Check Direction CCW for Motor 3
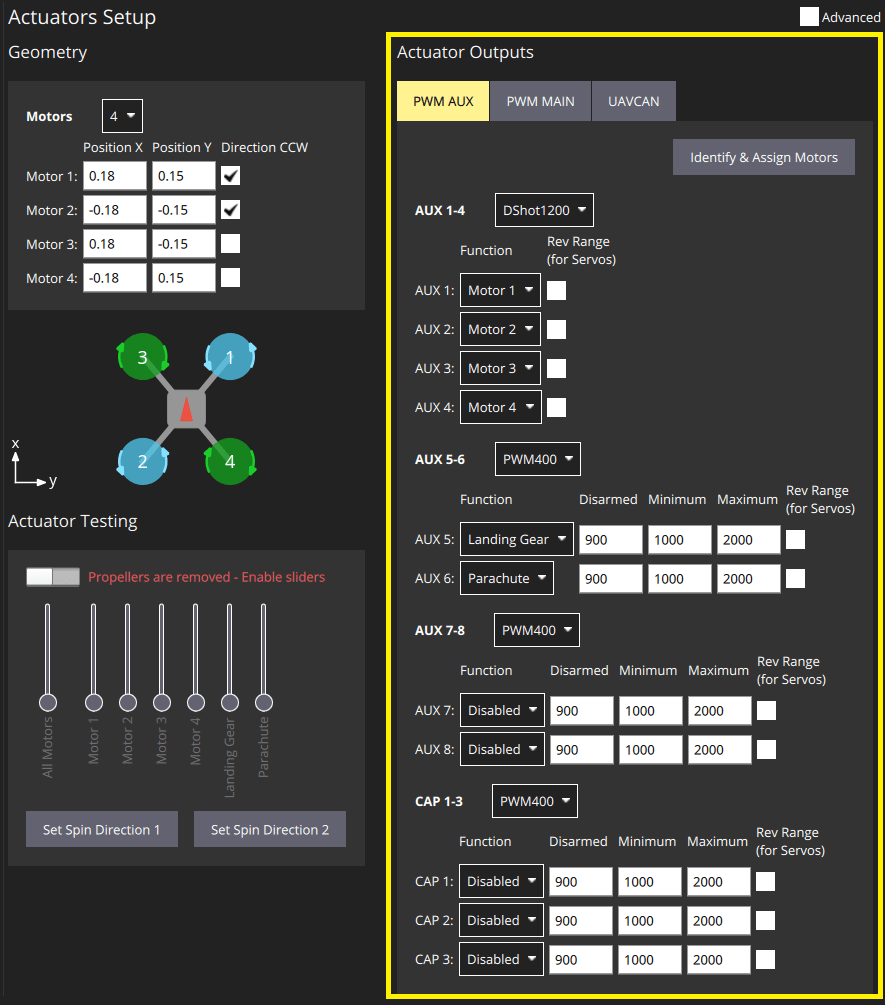Viewport: 885px width, 1005px height. pos(231,244)
